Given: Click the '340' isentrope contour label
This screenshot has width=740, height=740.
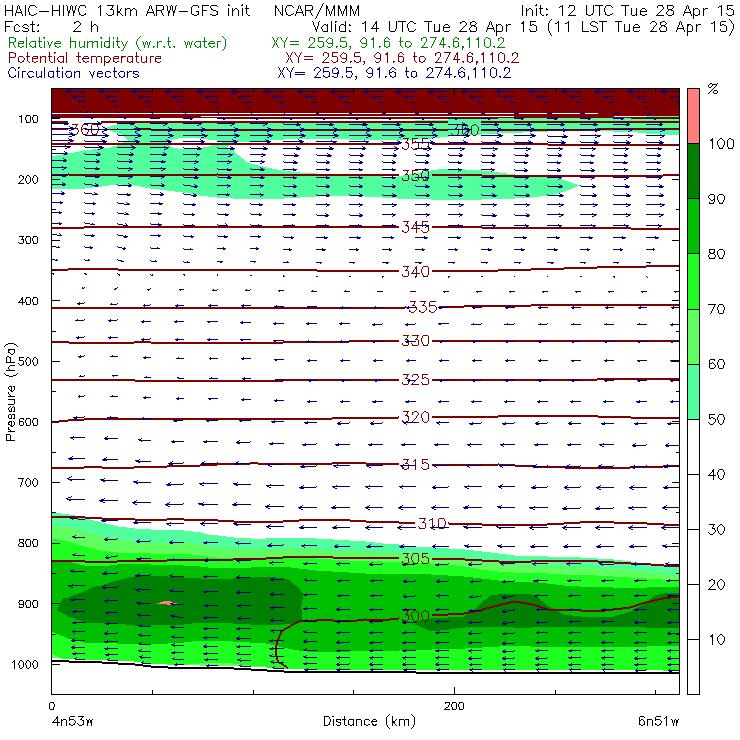Looking at the screenshot, I should click(x=415, y=272).
